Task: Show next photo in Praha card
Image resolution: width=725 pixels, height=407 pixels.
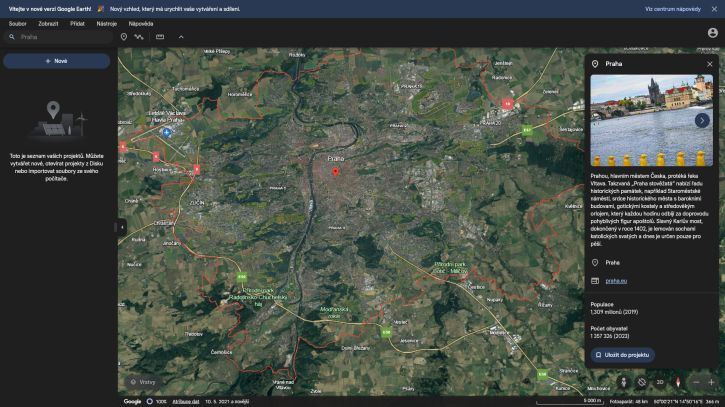Action: click(x=702, y=120)
